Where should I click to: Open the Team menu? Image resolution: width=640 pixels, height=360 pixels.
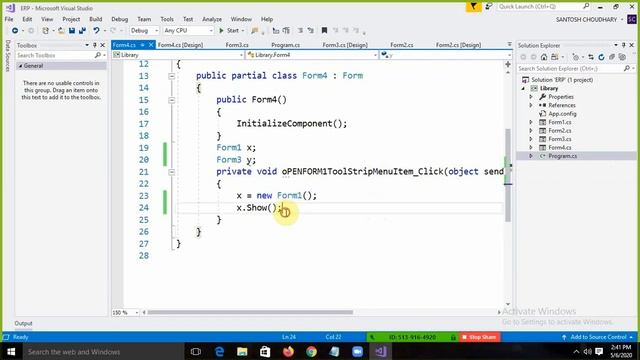point(144,19)
